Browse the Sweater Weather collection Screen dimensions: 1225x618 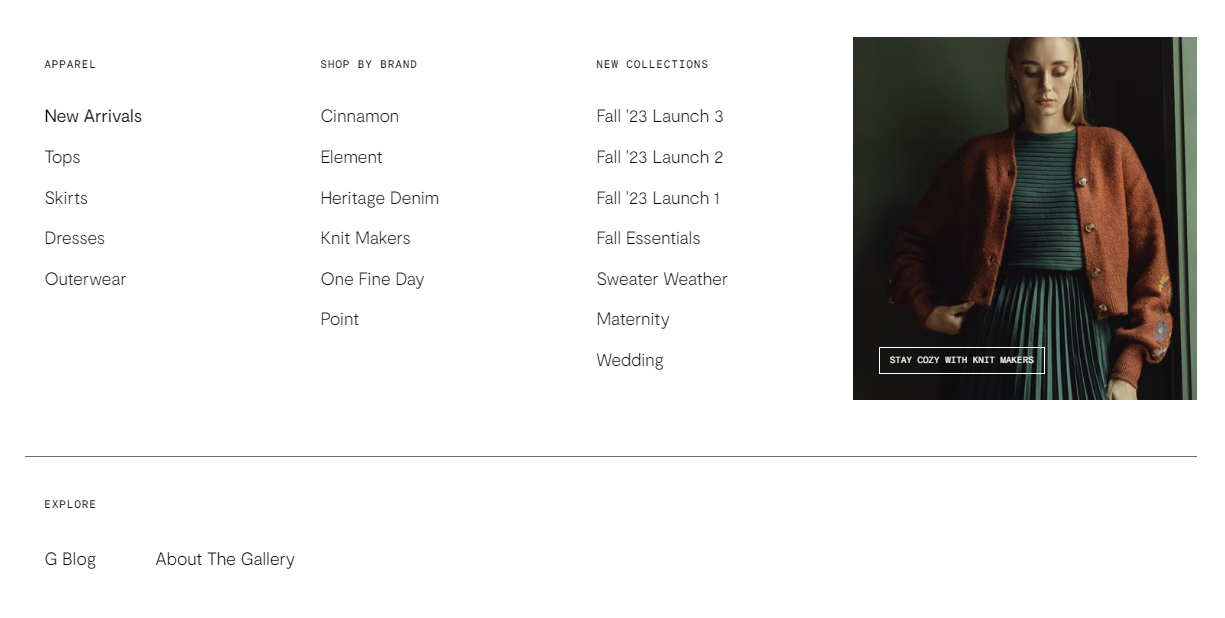[662, 279]
